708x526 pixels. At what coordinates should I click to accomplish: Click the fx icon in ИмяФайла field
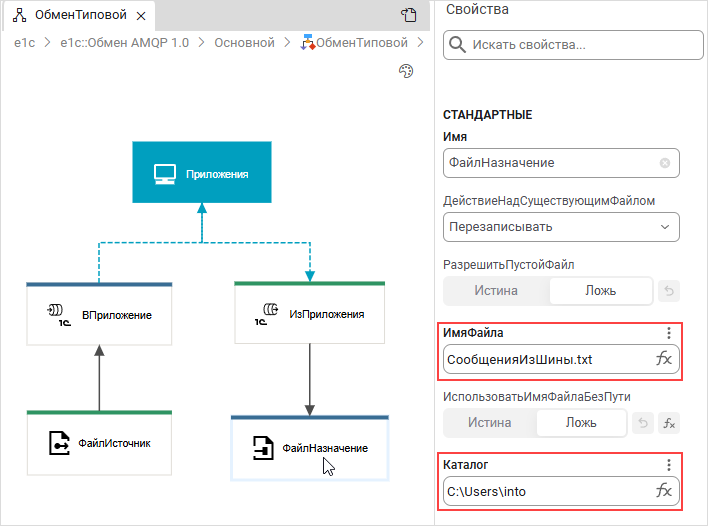point(664,359)
